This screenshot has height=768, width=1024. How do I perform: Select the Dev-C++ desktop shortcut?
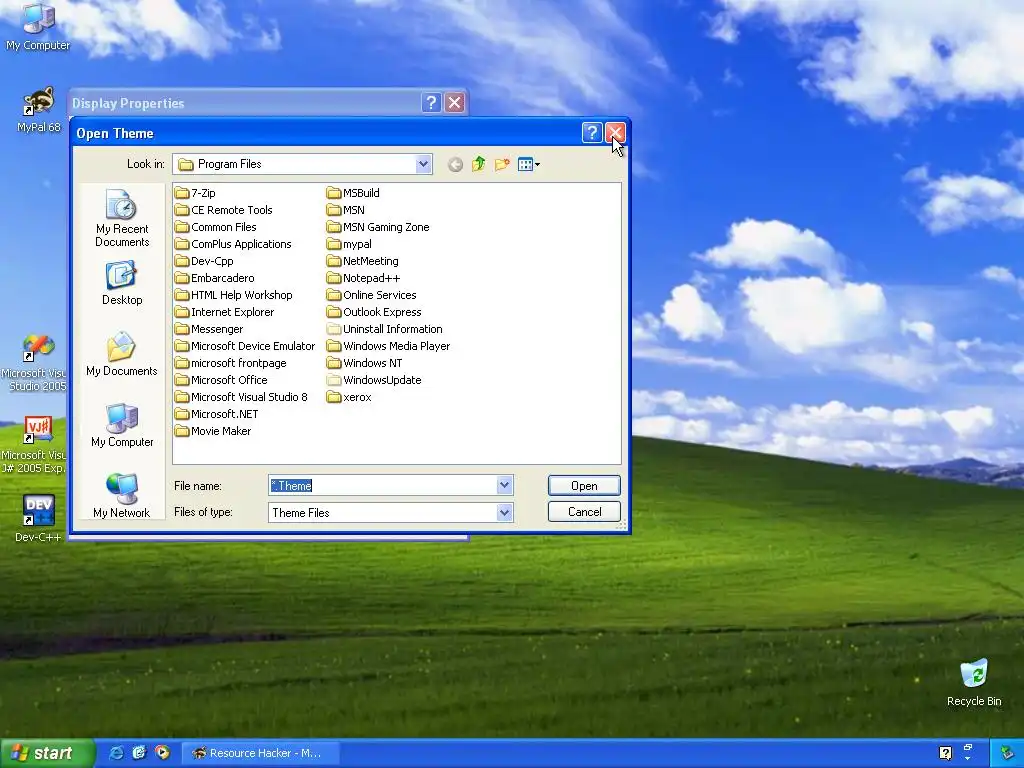[38, 519]
